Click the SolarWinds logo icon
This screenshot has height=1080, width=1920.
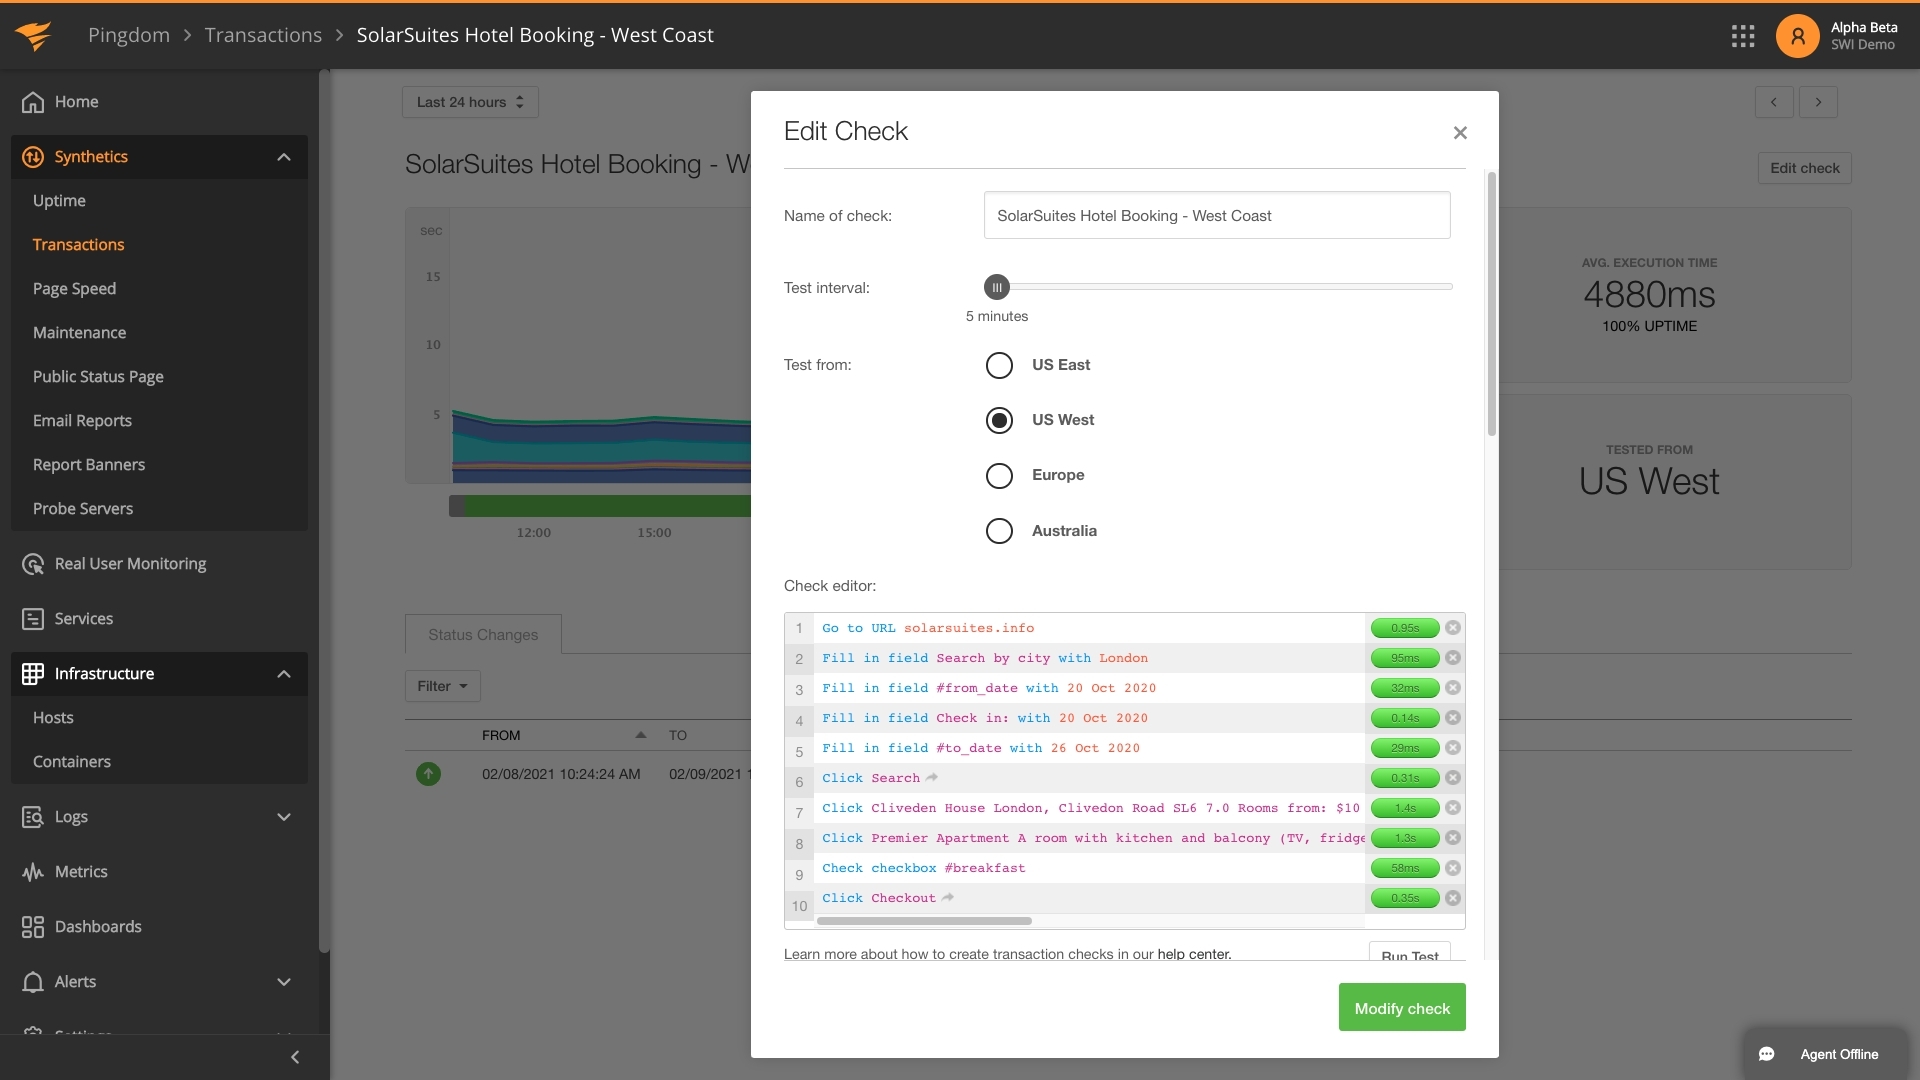point(33,35)
